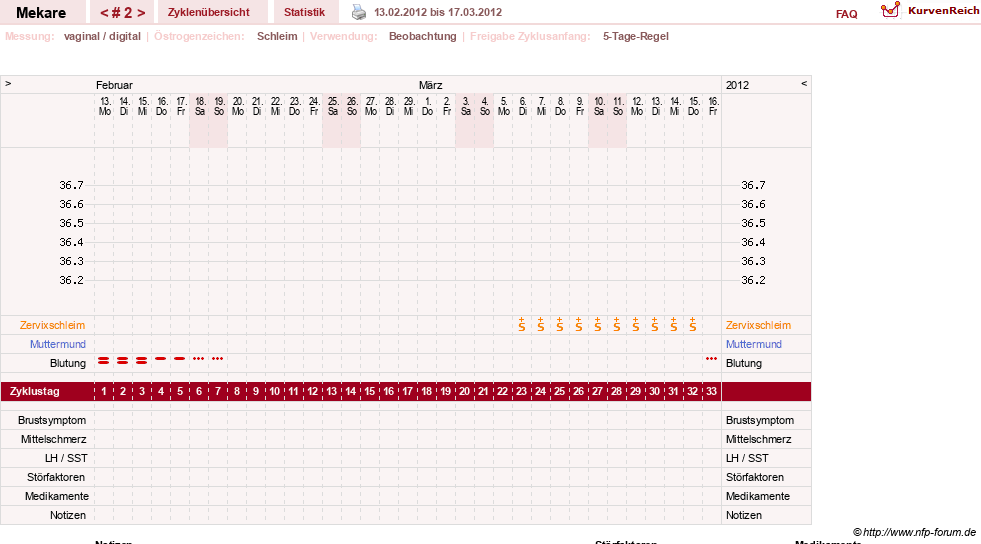This screenshot has height=544, width=981.
Task: Click the left Muttermund label
Action: pyautogui.click(x=58, y=344)
